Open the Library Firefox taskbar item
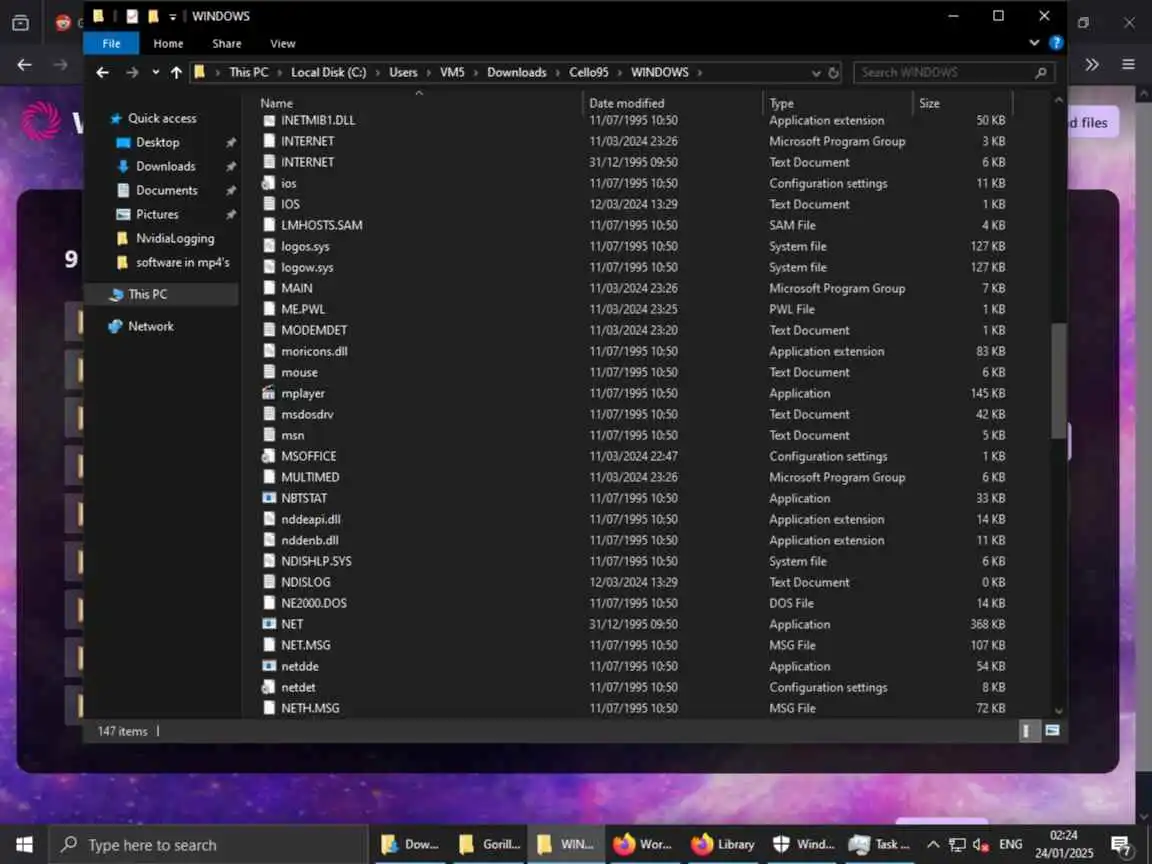 723,845
